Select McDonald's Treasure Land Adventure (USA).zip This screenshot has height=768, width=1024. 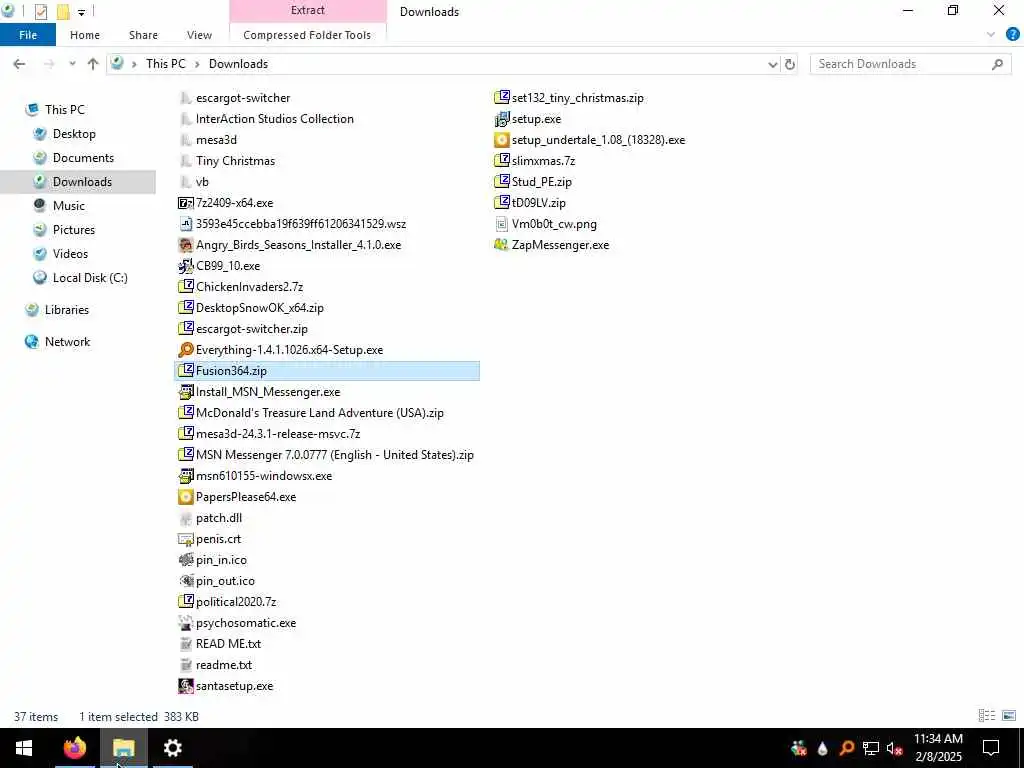coord(319,413)
